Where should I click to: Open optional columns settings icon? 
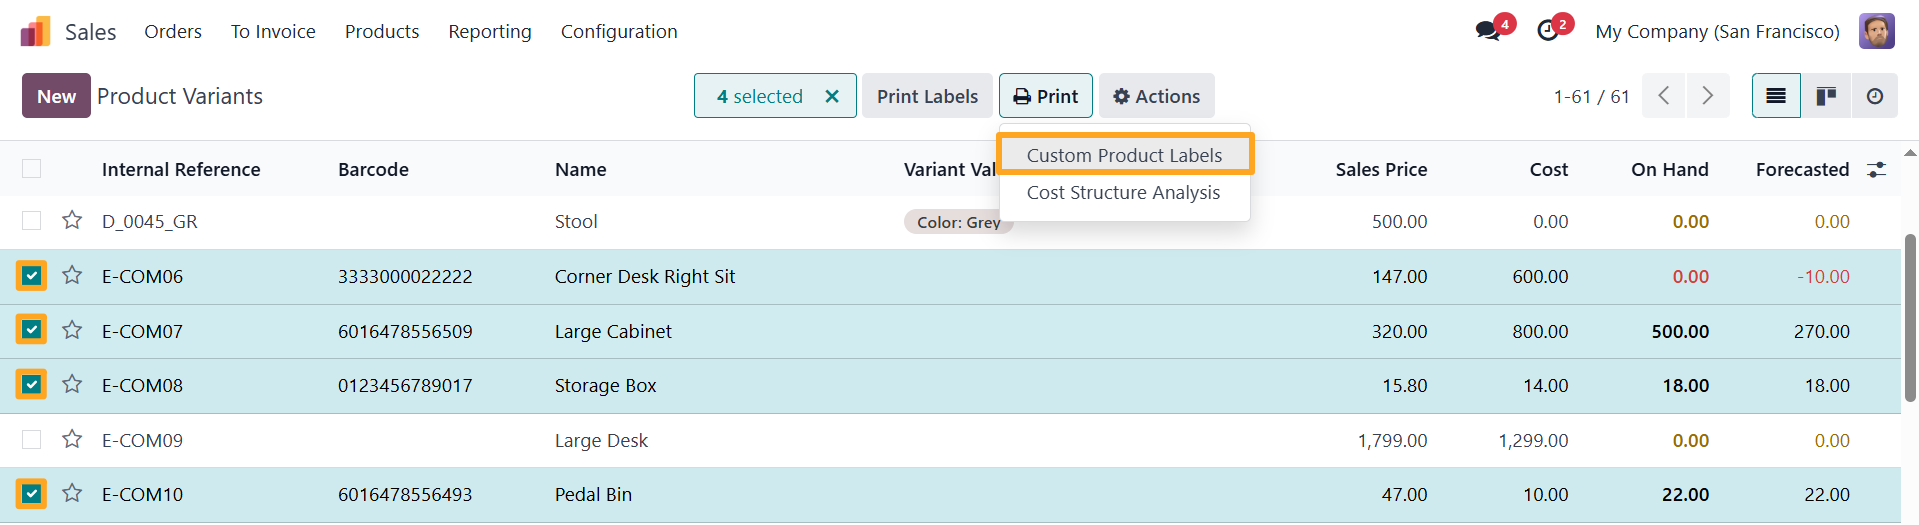1877,170
